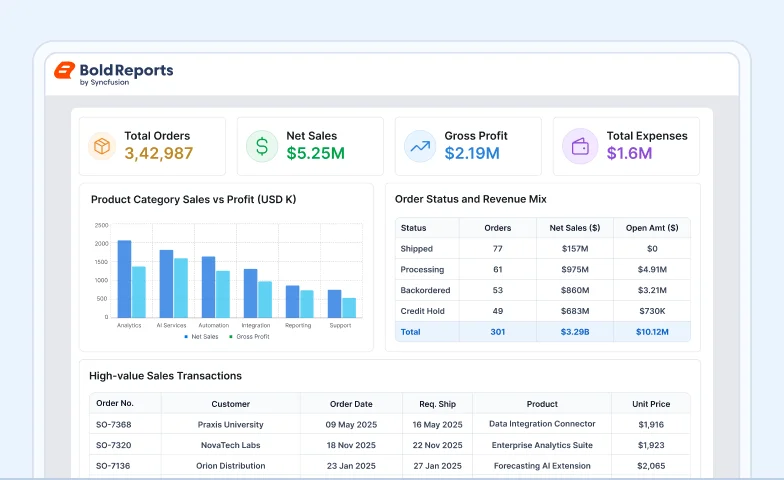Click the Integration category axis label
Screen dimensions: 784x480
coord(256,325)
